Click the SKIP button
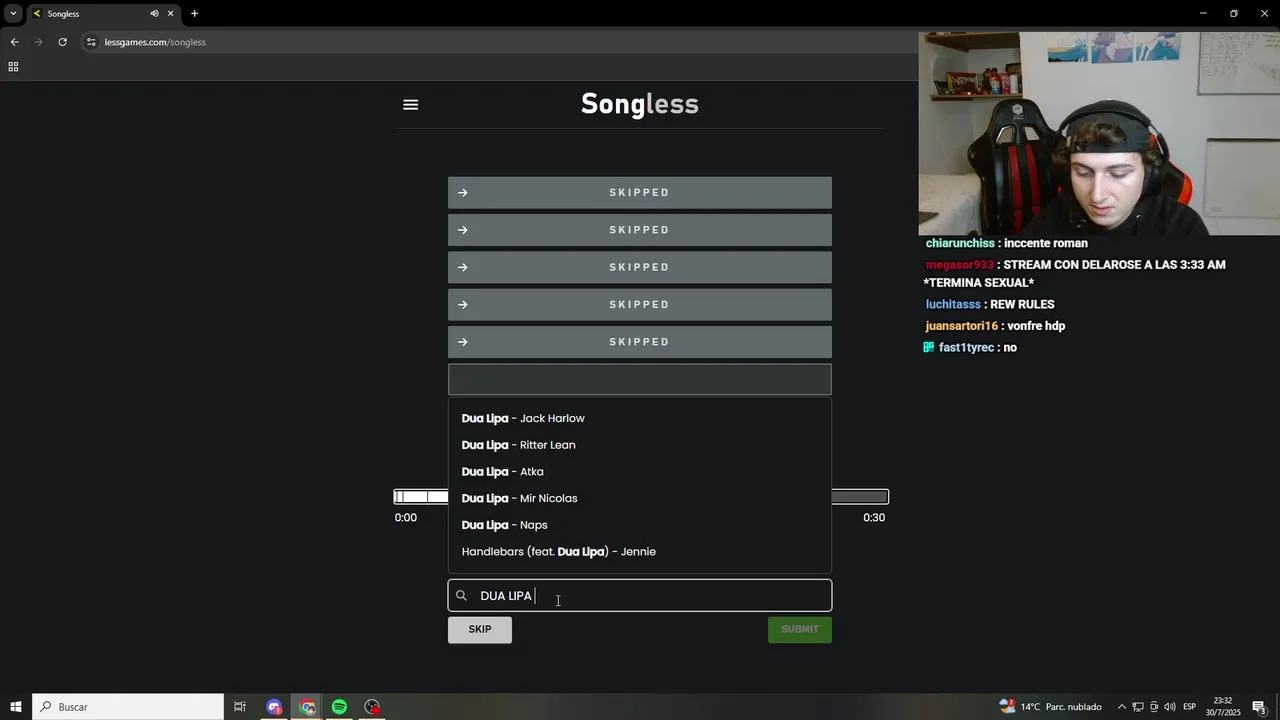This screenshot has height=720, width=1280. [x=480, y=630]
